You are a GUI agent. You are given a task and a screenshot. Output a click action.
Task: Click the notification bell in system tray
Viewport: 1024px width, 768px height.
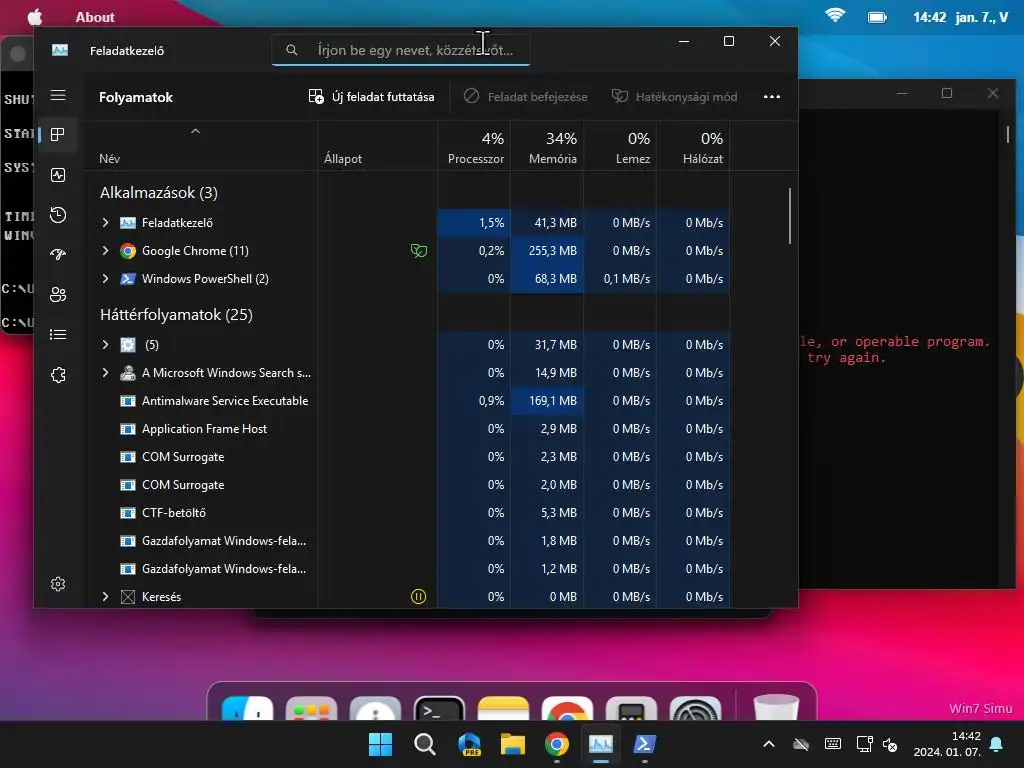click(996, 744)
